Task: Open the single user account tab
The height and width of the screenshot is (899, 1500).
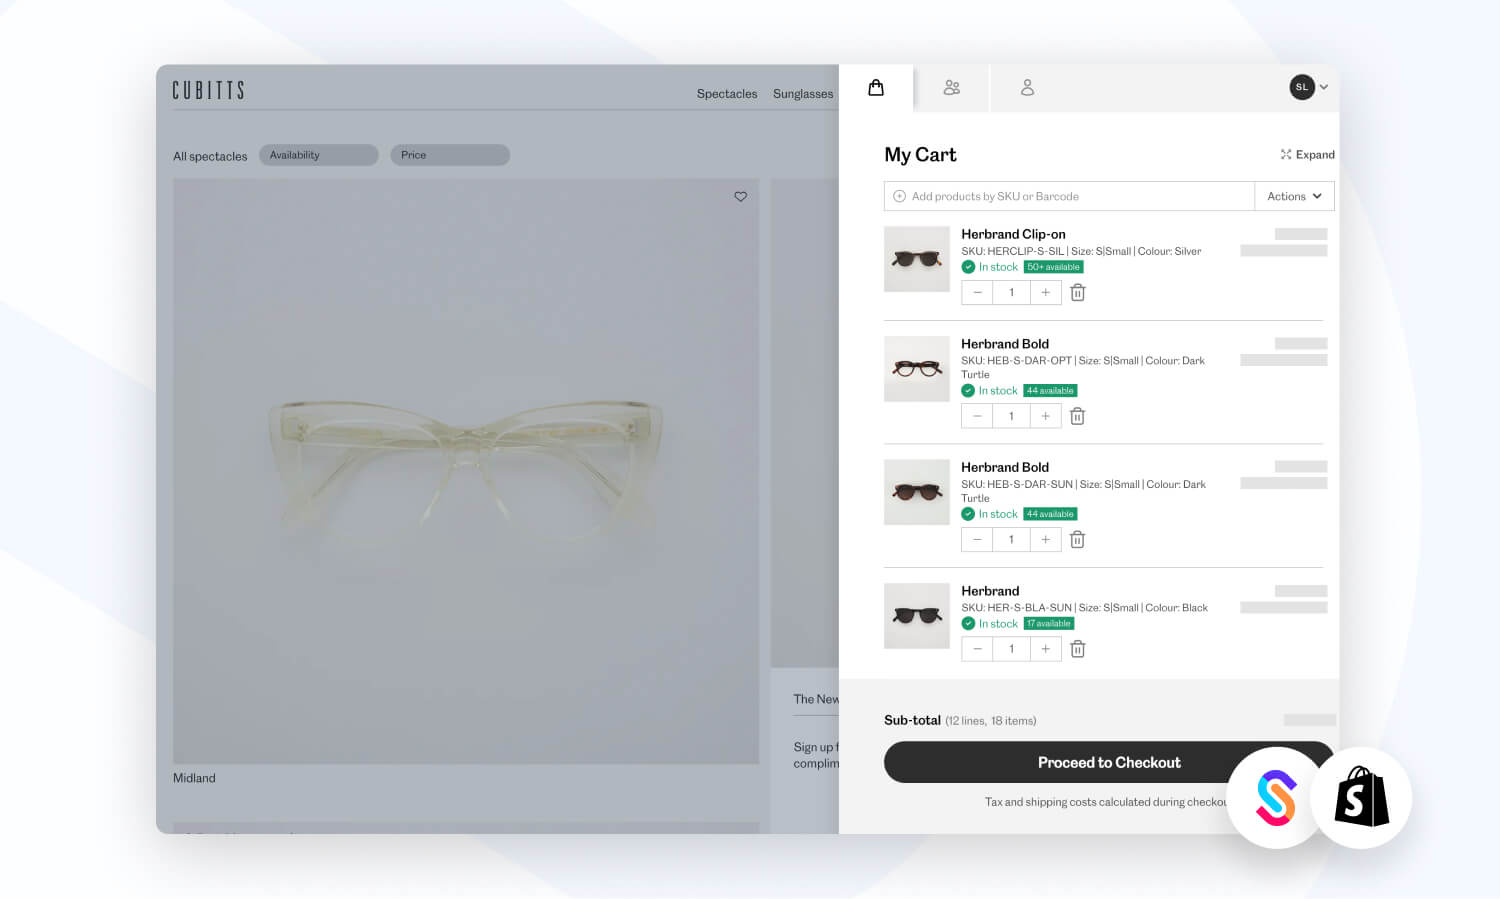Action: [x=1027, y=88]
